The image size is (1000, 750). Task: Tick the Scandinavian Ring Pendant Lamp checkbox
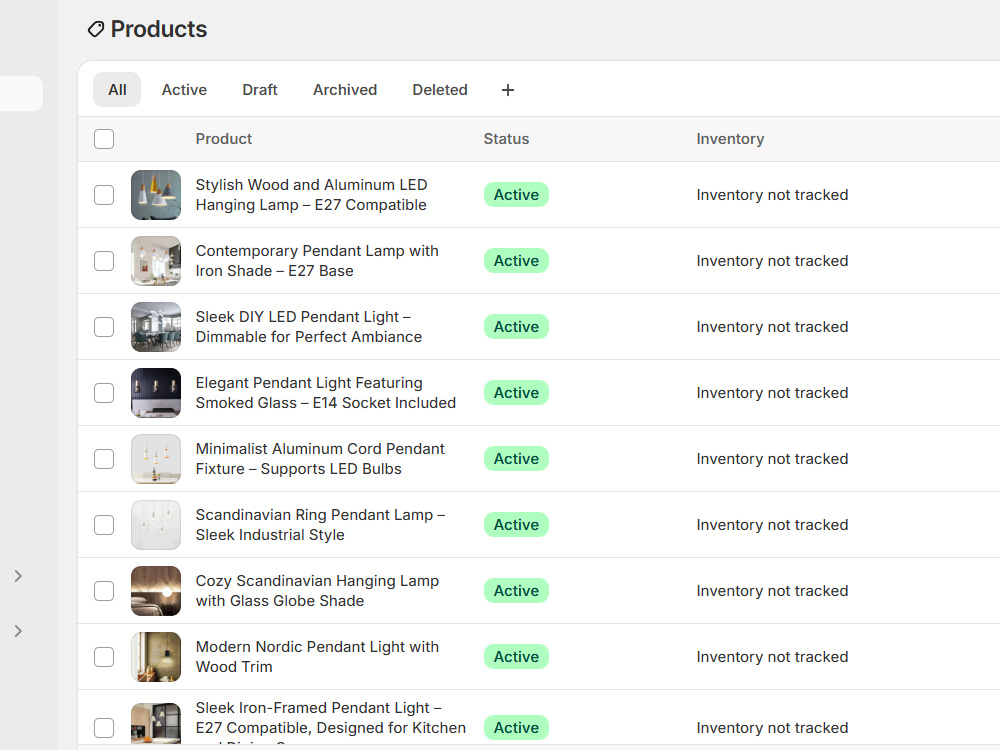(x=104, y=525)
